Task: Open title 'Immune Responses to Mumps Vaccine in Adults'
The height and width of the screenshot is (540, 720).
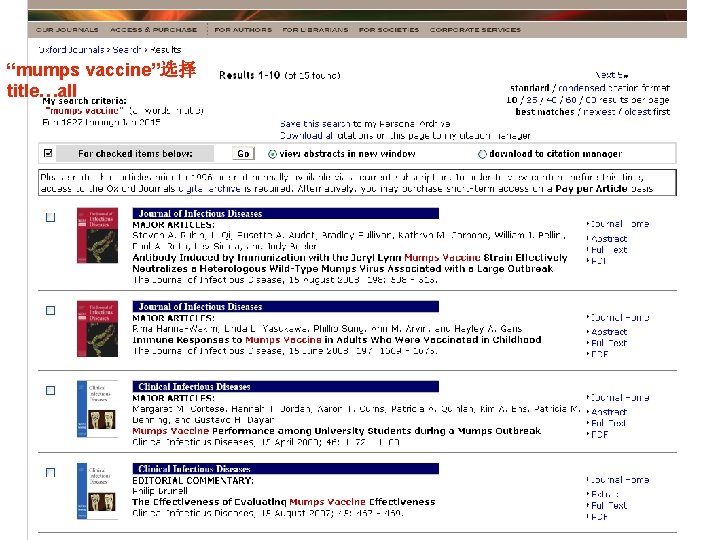Action: (337, 340)
